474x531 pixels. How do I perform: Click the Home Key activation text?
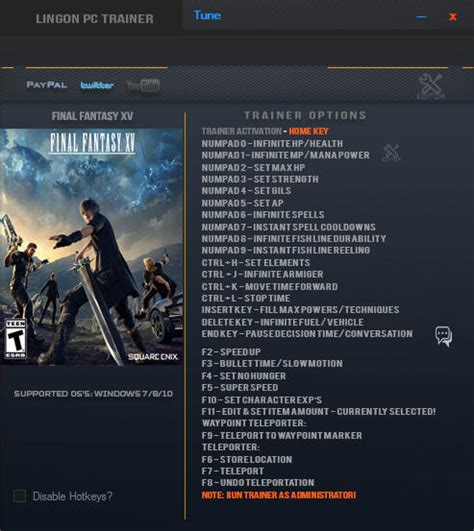(308, 131)
